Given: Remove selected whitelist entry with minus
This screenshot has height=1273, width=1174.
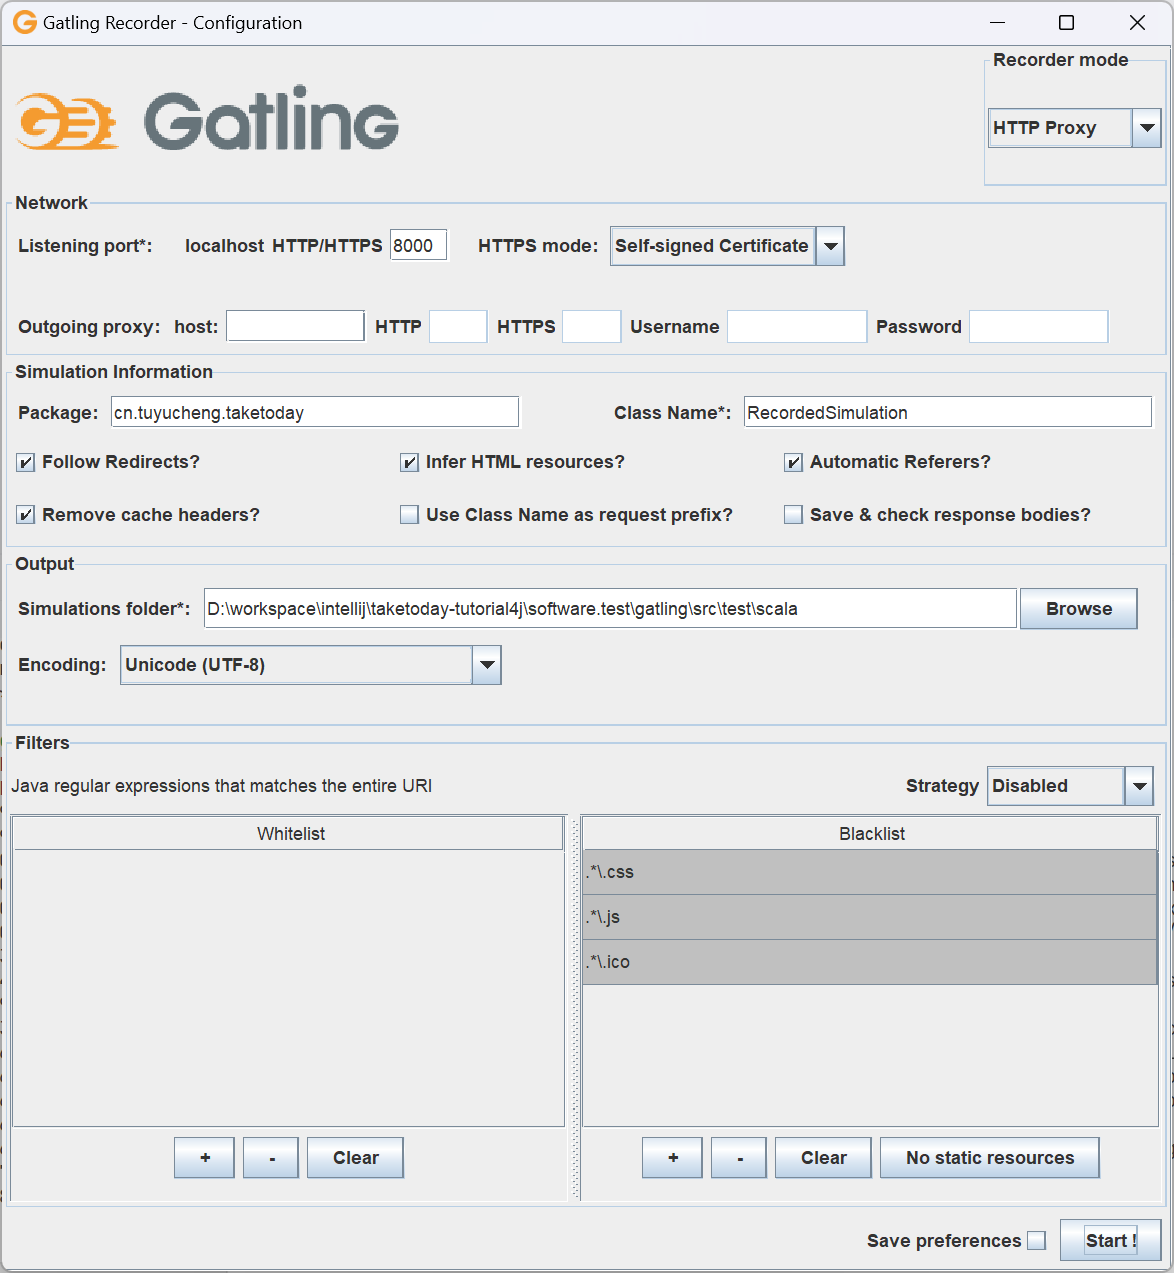Looking at the screenshot, I should (271, 1158).
